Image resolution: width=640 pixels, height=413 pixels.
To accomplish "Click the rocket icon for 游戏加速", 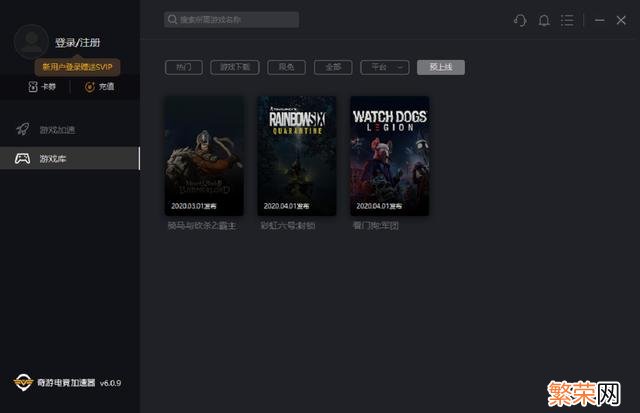I will (22, 130).
